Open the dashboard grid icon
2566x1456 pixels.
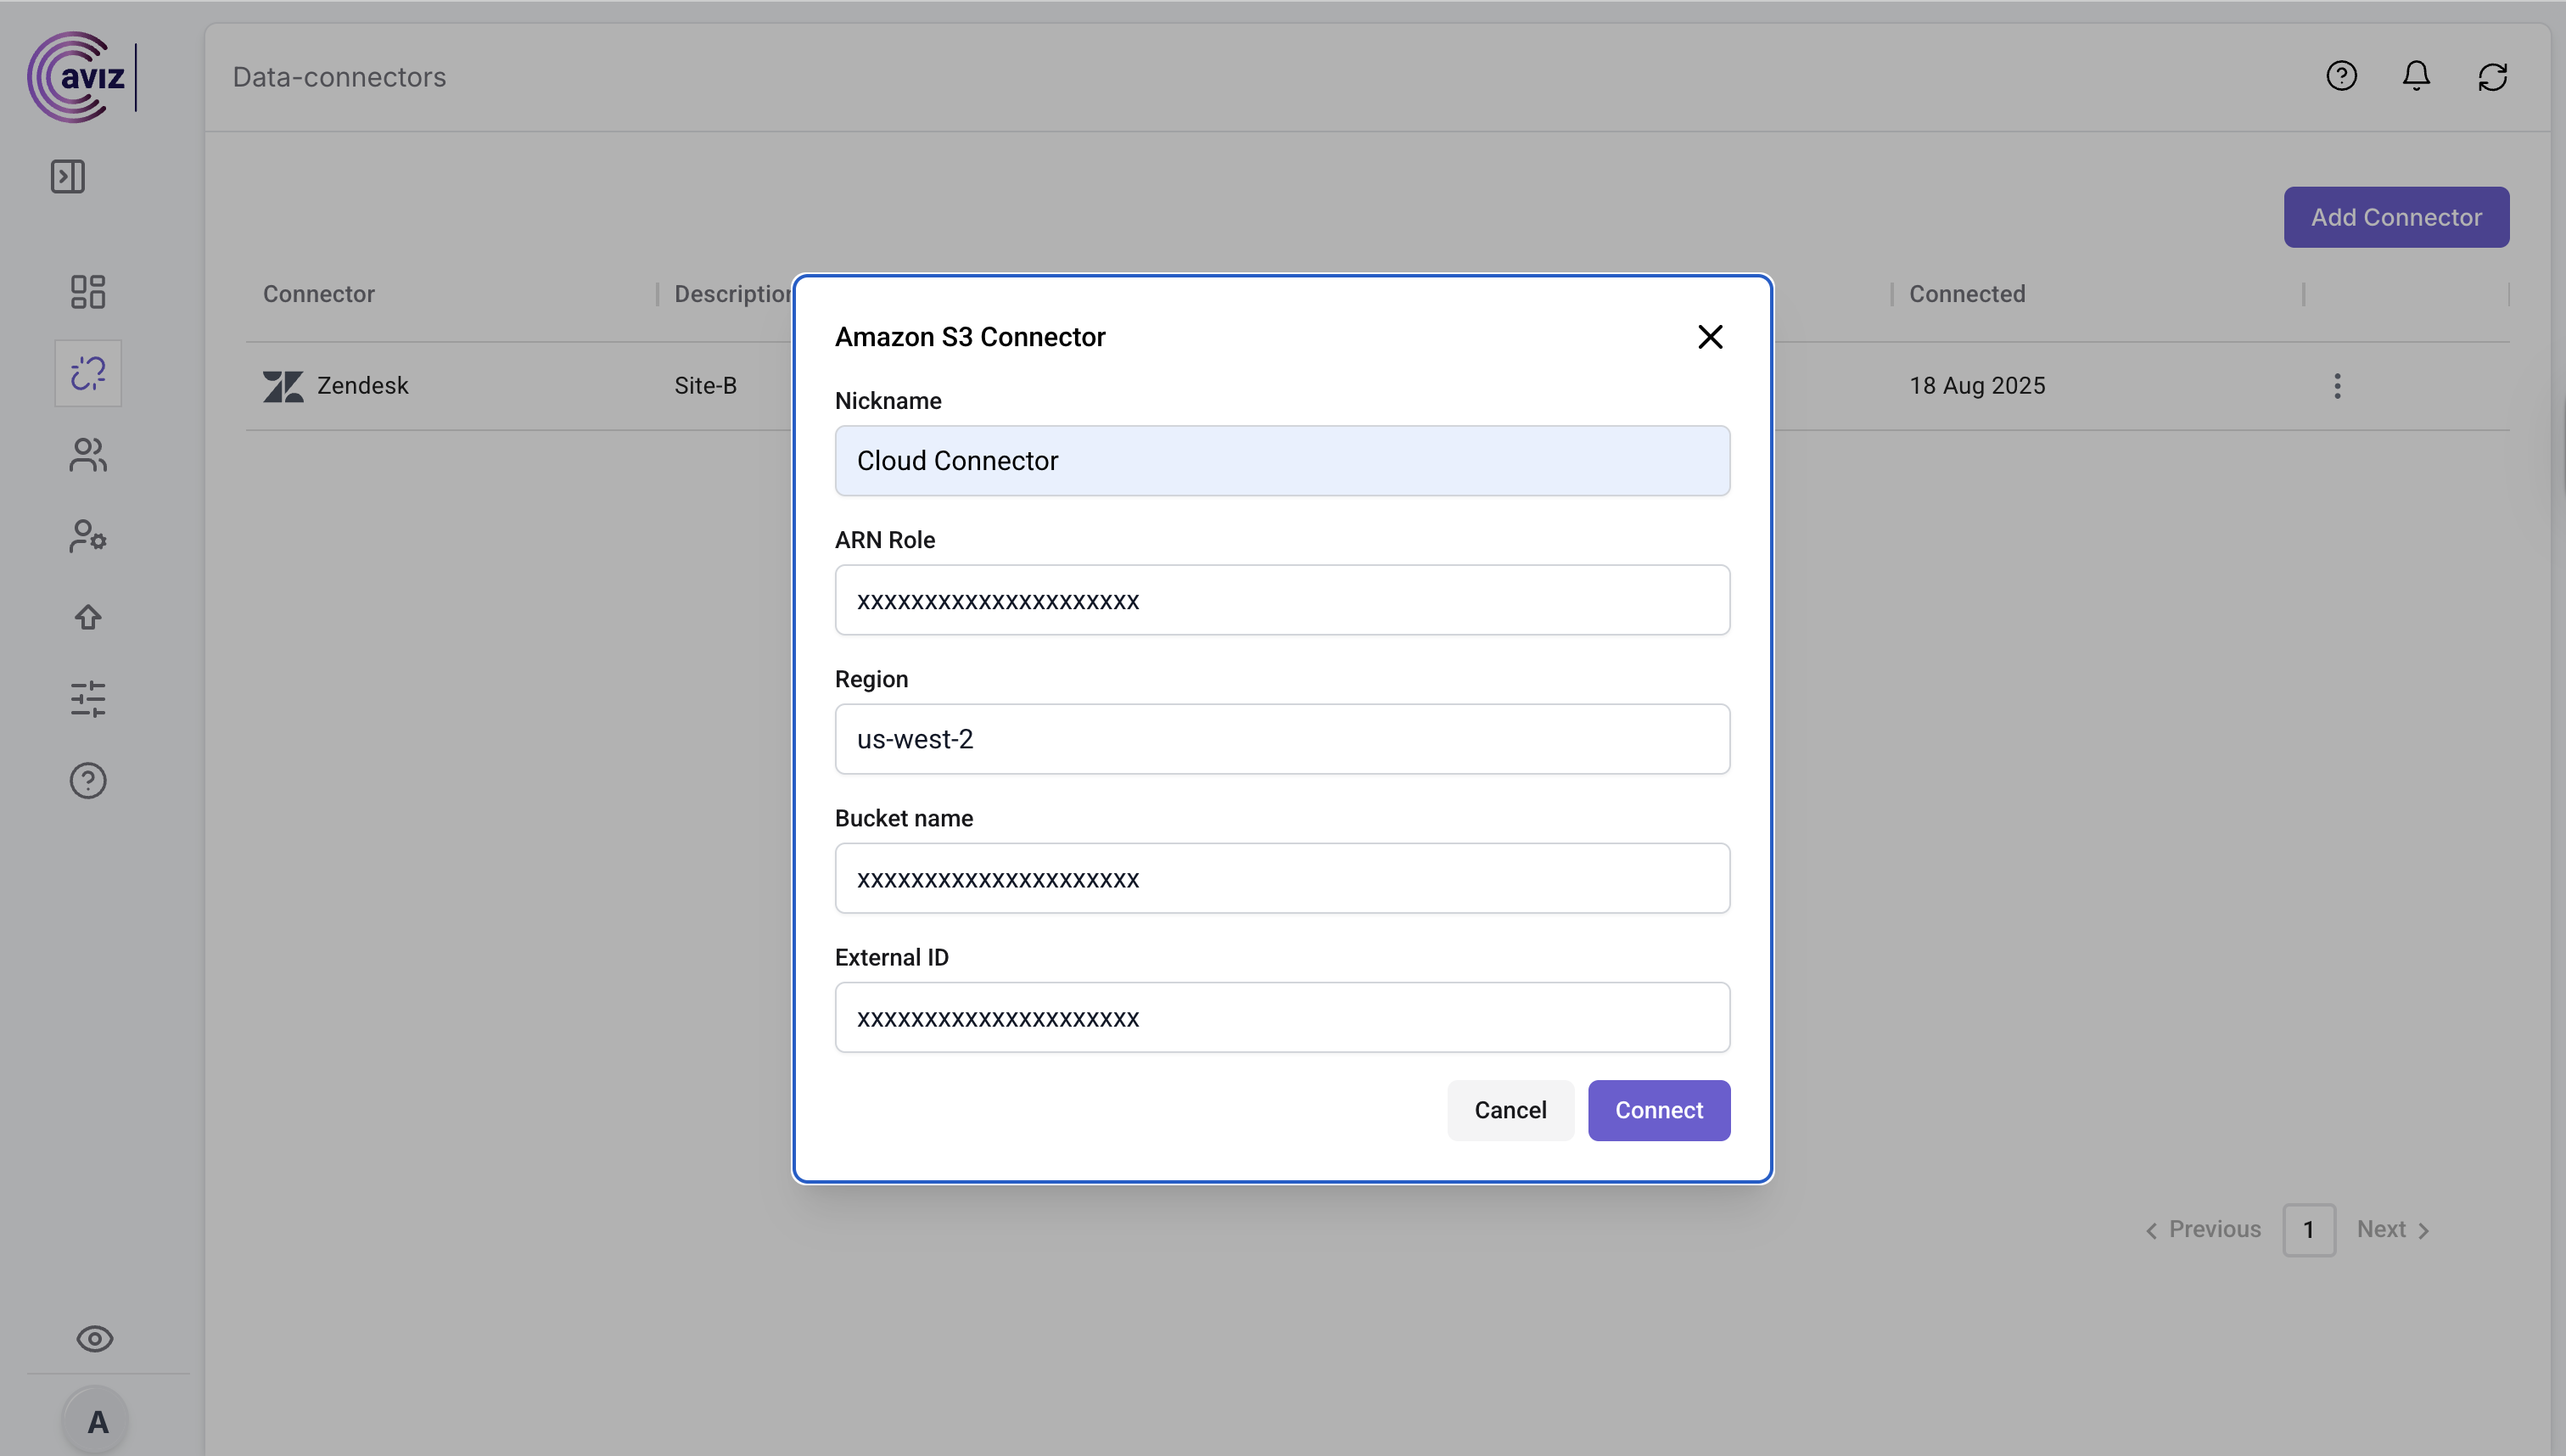click(88, 292)
